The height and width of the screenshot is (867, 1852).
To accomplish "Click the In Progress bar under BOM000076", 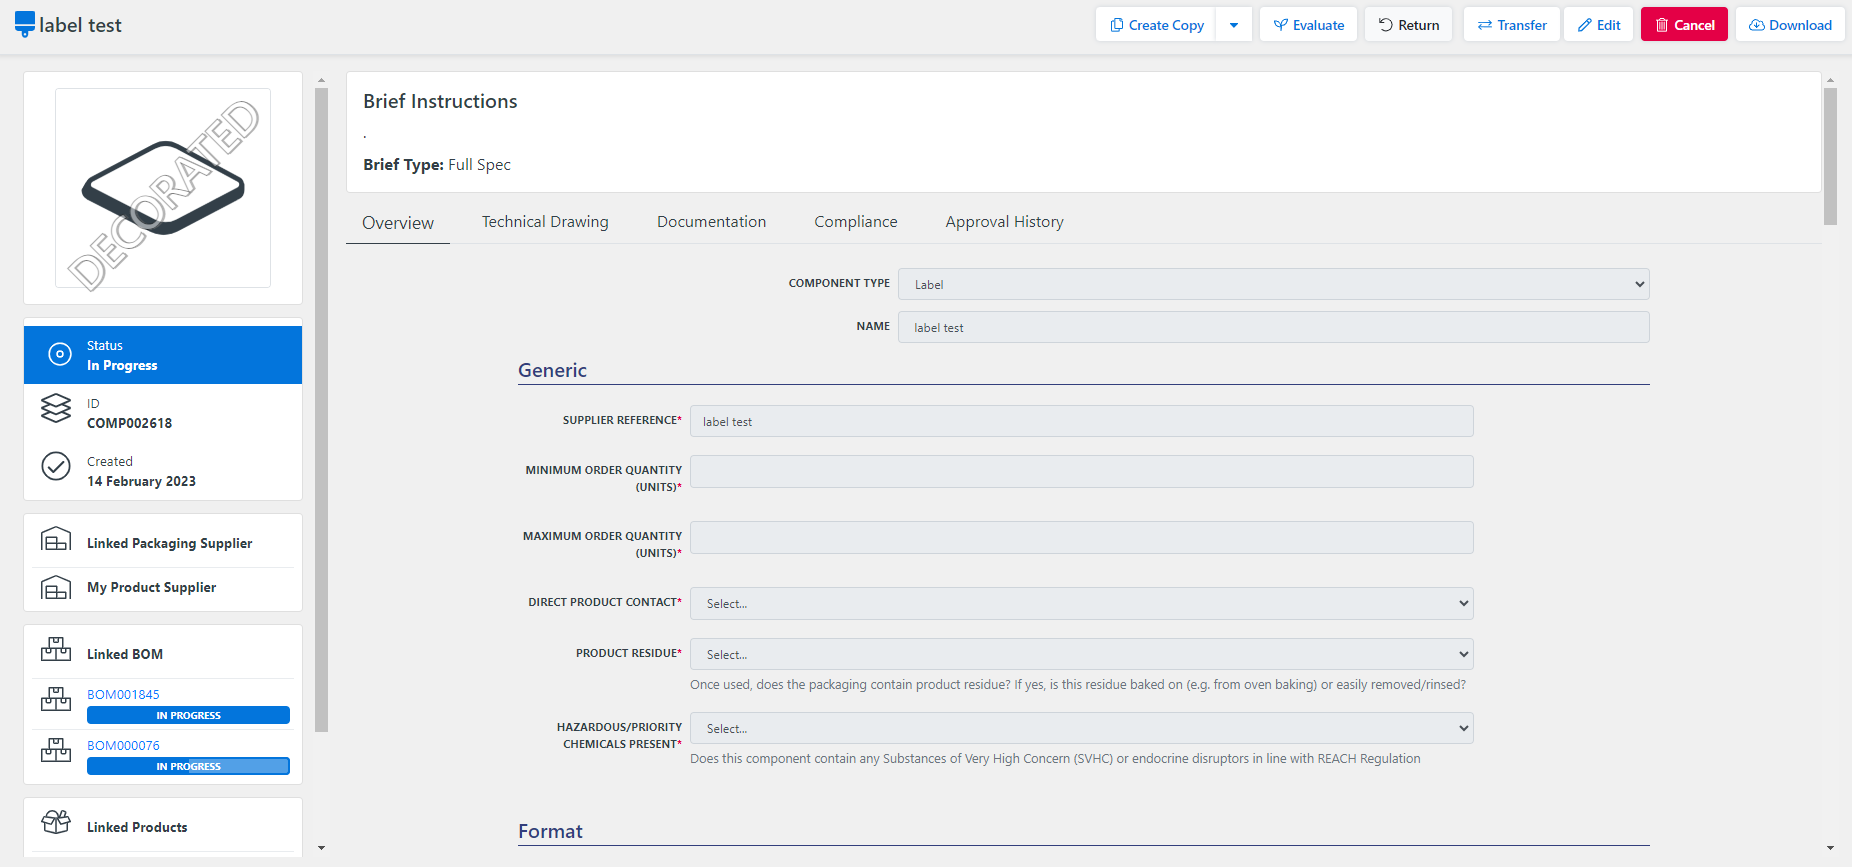I will point(188,766).
